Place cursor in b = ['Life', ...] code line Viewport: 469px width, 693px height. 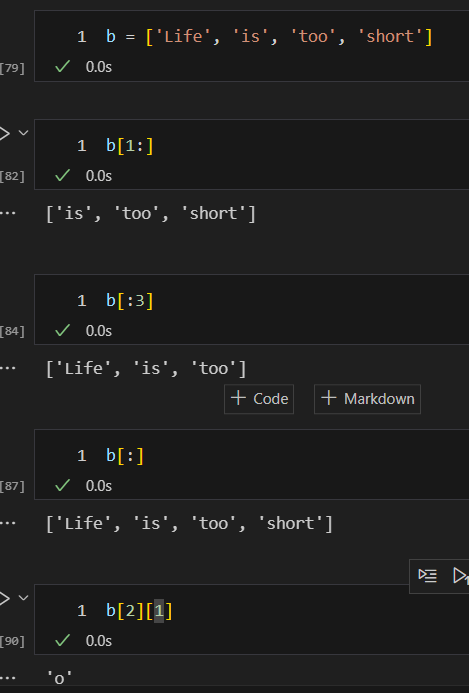pos(269,36)
